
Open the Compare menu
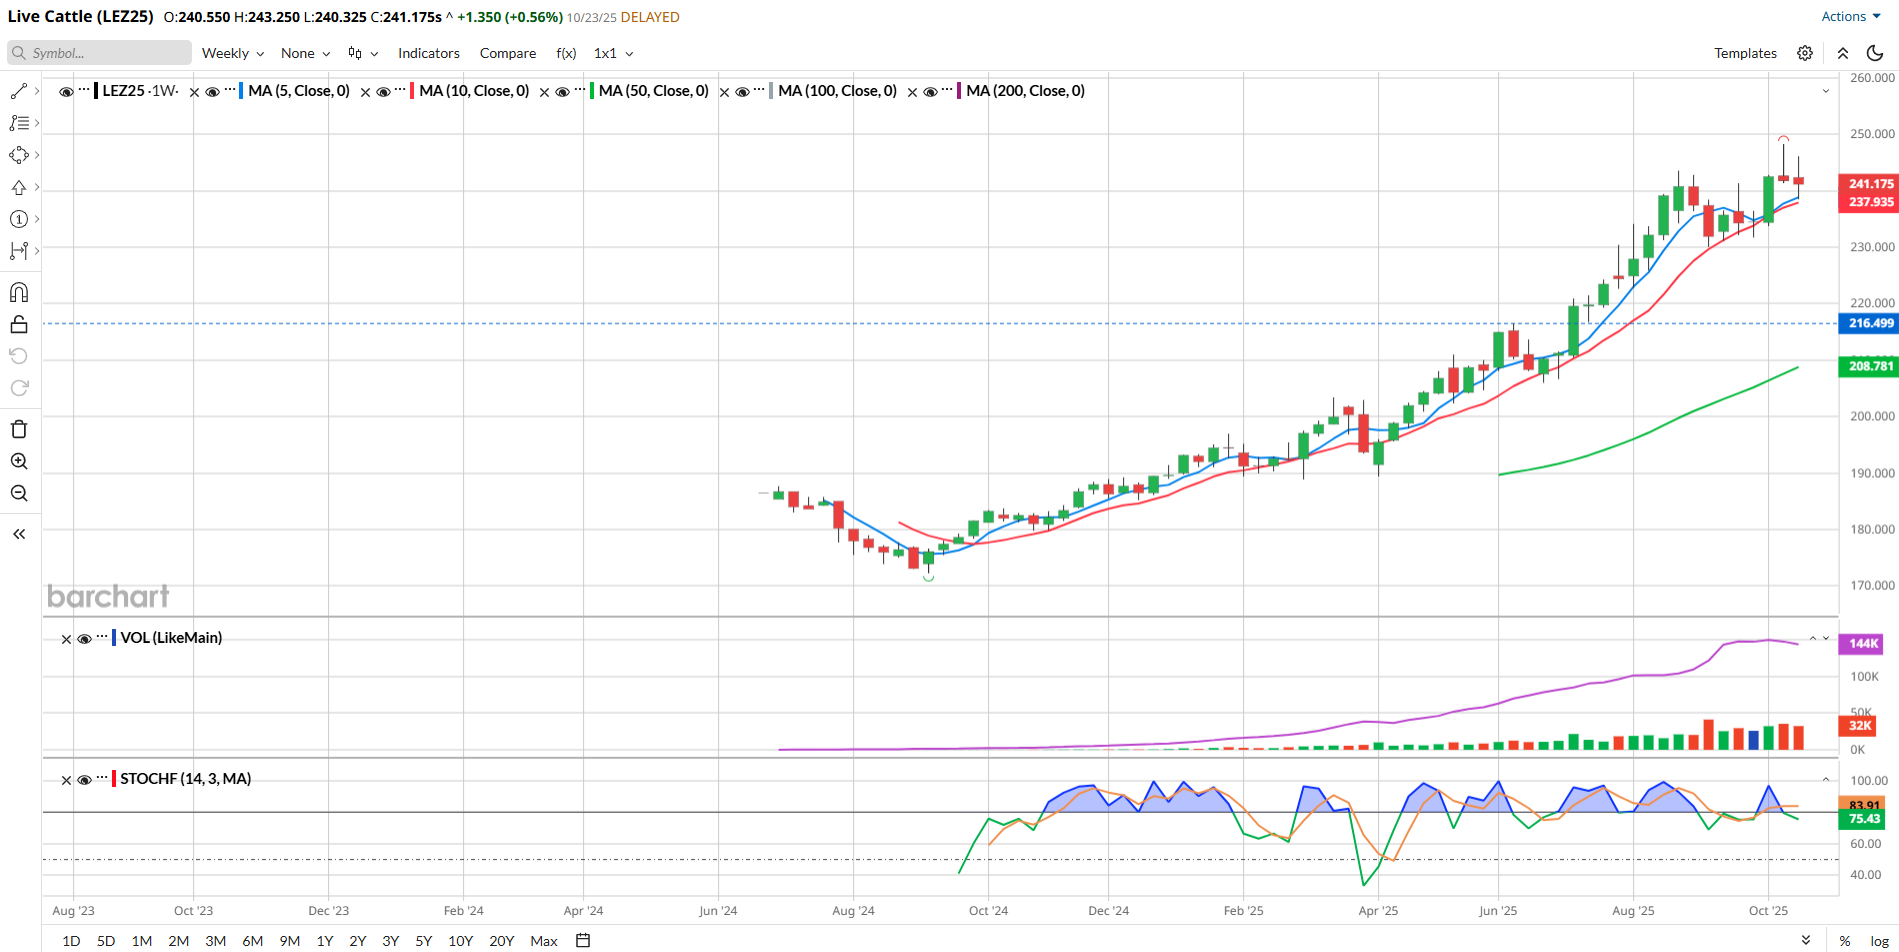[x=507, y=53]
